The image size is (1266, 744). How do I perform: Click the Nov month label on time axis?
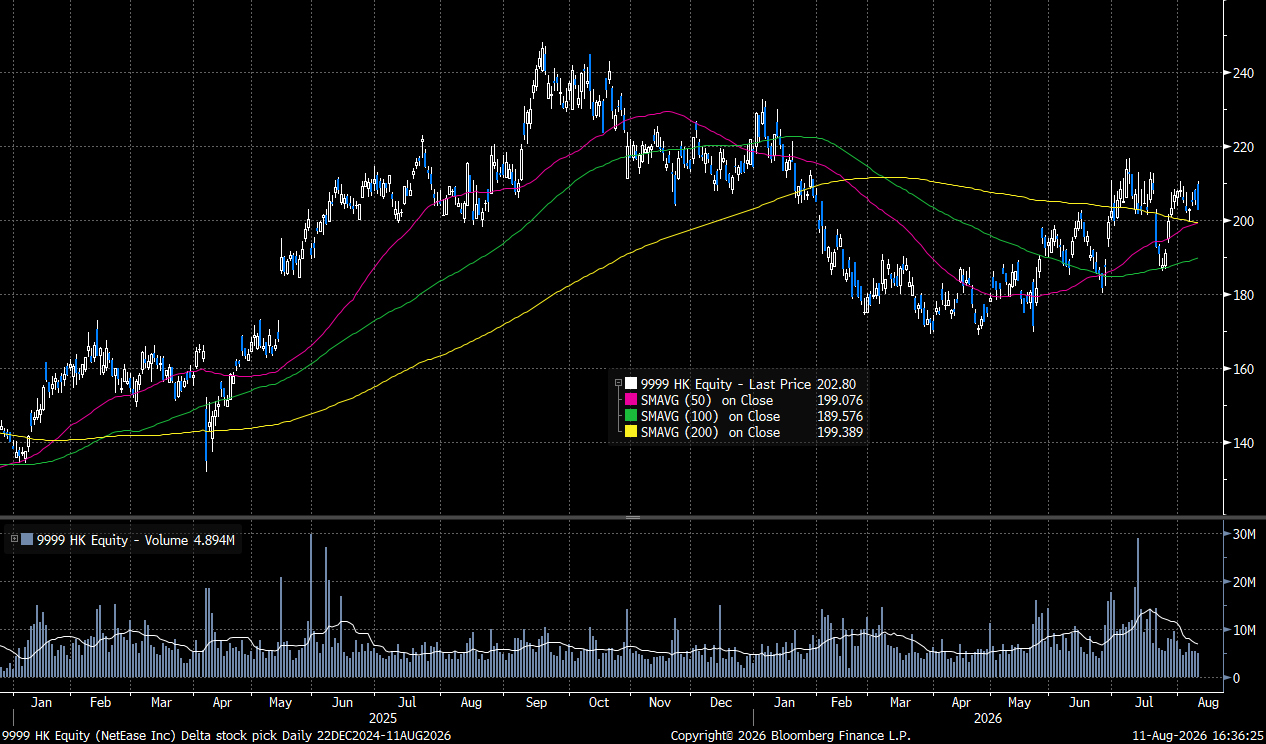659,703
